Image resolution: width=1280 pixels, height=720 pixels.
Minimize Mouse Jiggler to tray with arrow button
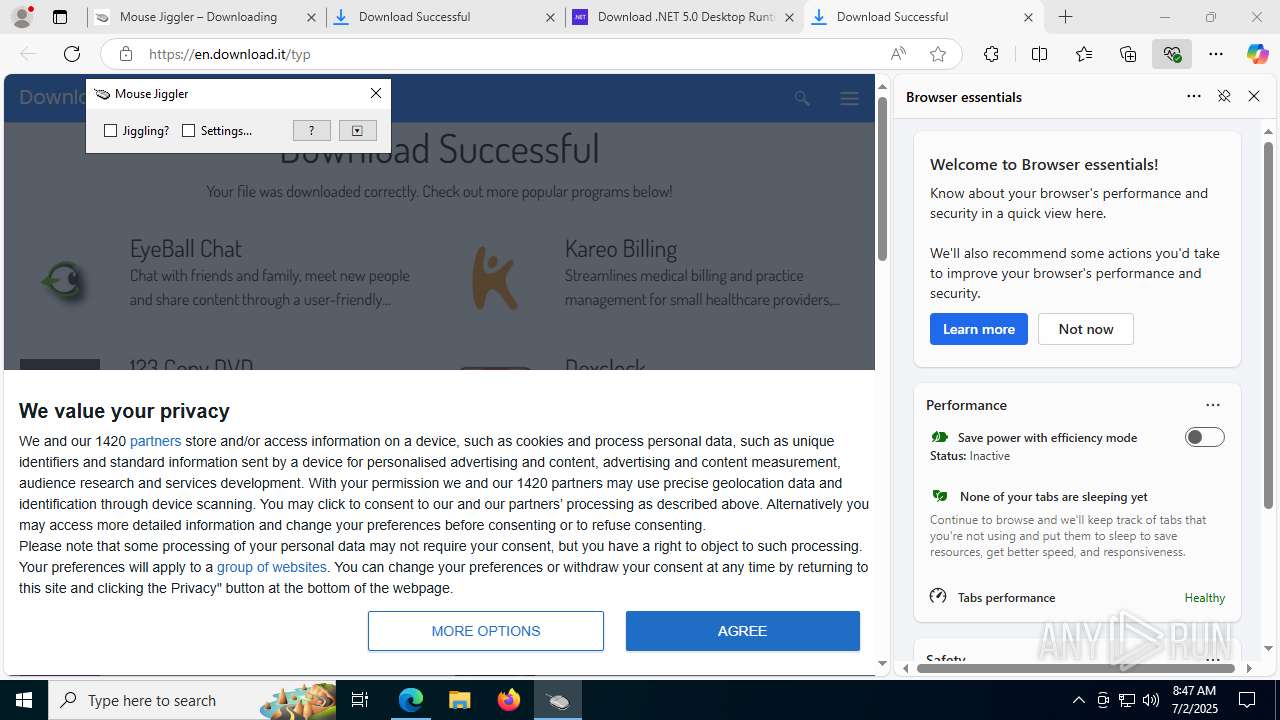point(357,131)
